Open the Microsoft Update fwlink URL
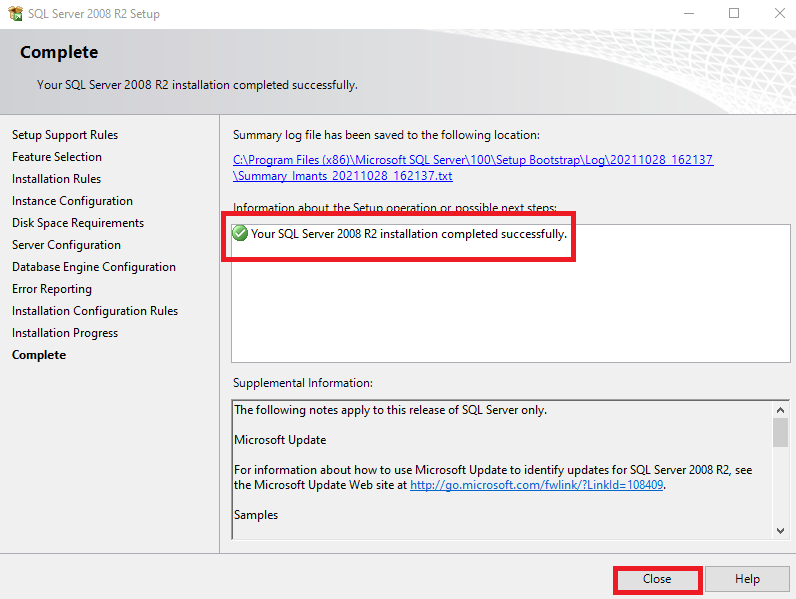Image resolution: width=796 pixels, height=599 pixels. 536,485
